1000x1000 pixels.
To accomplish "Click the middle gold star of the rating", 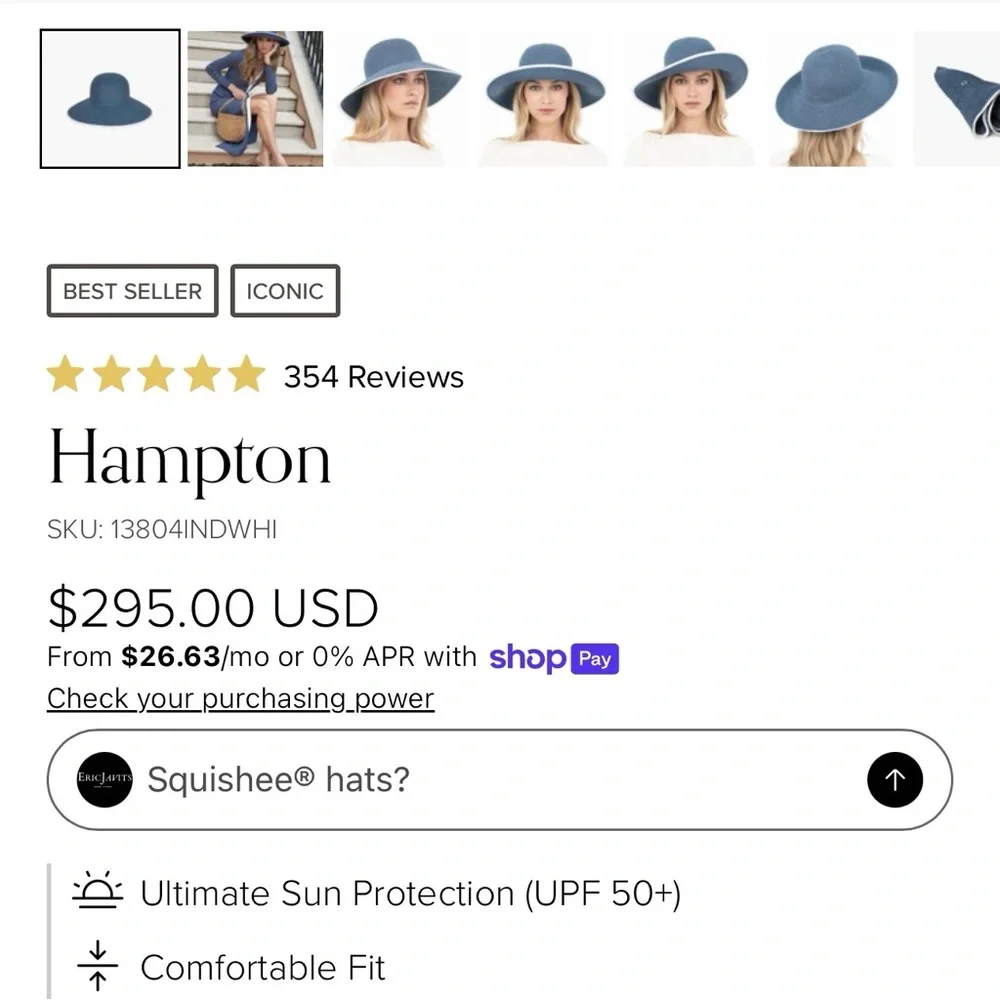I will pyautogui.click(x=155, y=374).
